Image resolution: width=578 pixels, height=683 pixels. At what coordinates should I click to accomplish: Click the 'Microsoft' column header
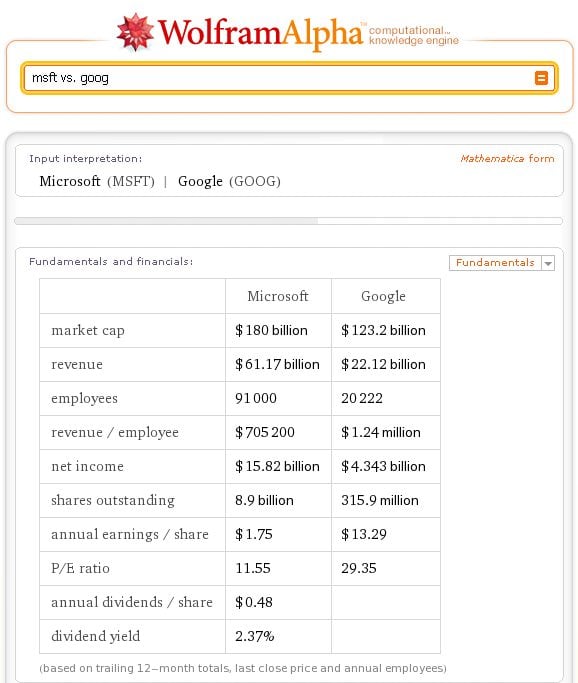tap(278, 296)
